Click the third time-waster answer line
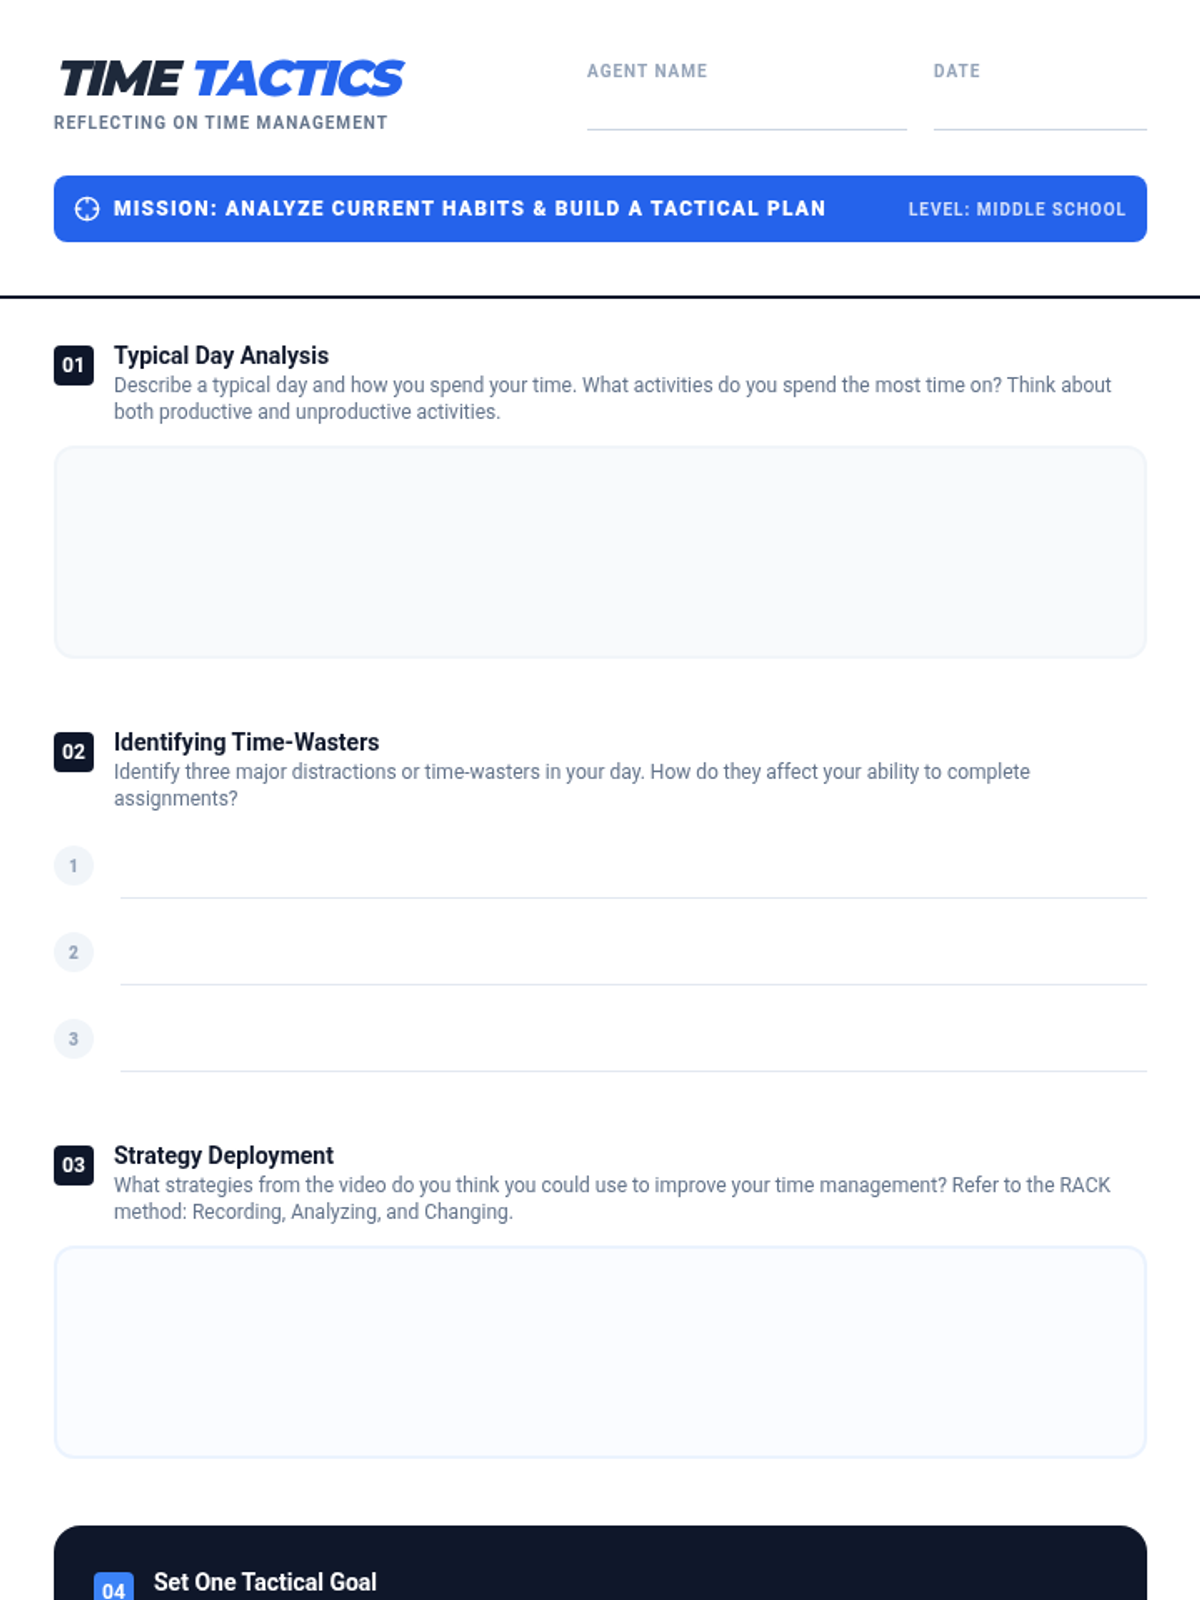1200x1600 pixels. tap(633, 1045)
